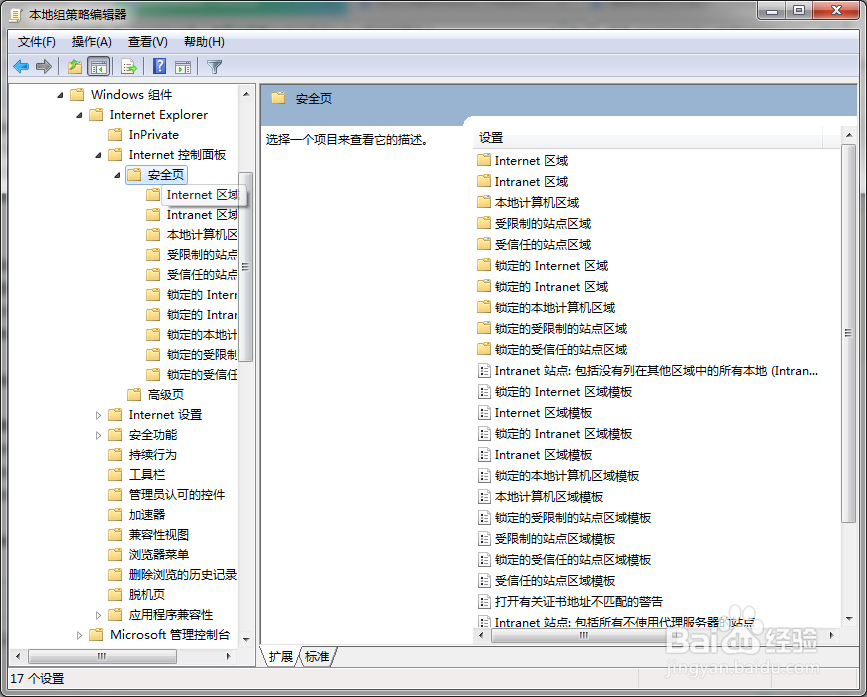Click the Back arrow toolbar icon
This screenshot has height=697, width=867.
click(x=21, y=67)
